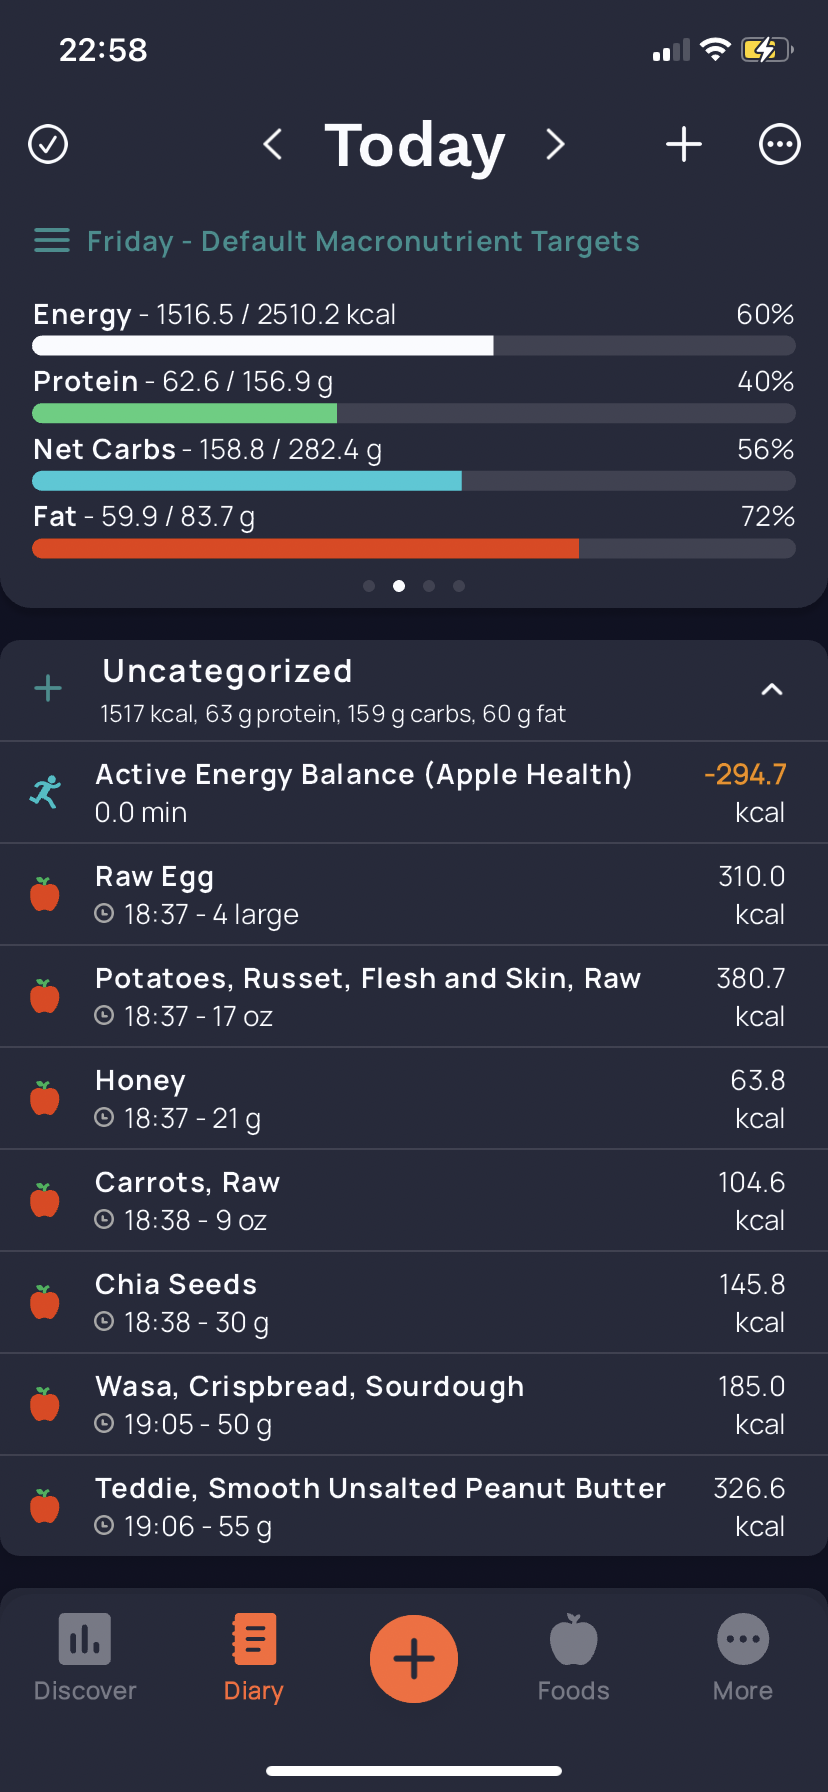Screen dimensions: 828x1792
Task: Tap the plus icon in top header
Action: [x=684, y=144]
